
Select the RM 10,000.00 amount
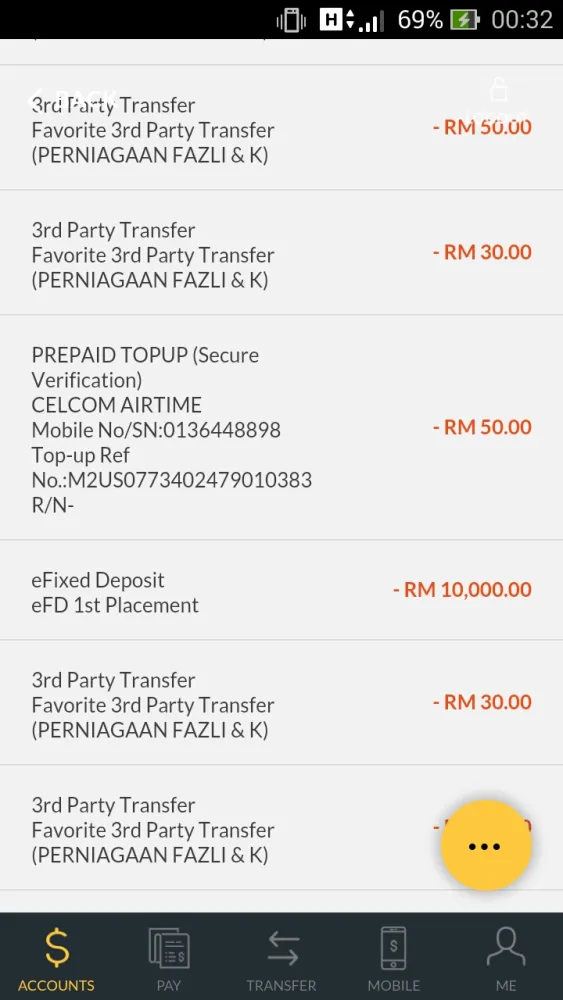[x=462, y=589]
